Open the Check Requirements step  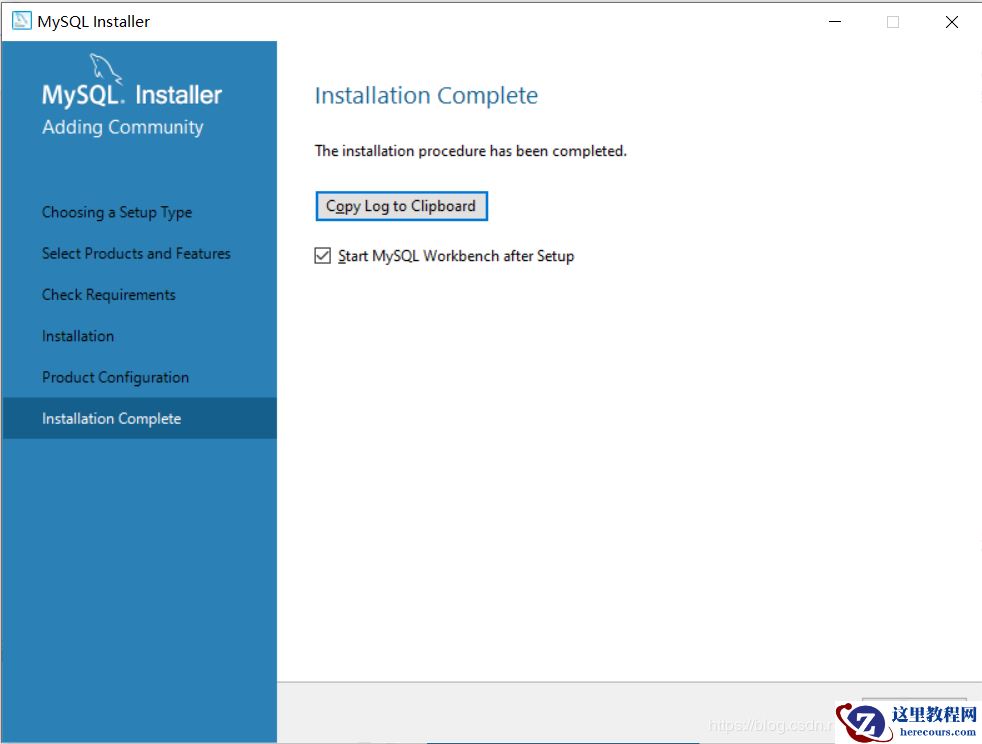pyautogui.click(x=109, y=294)
